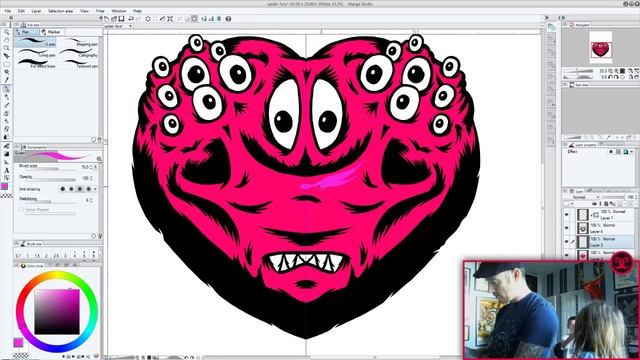
Task: Open the anti-aliasing dropdown arrow
Action: coord(95,189)
